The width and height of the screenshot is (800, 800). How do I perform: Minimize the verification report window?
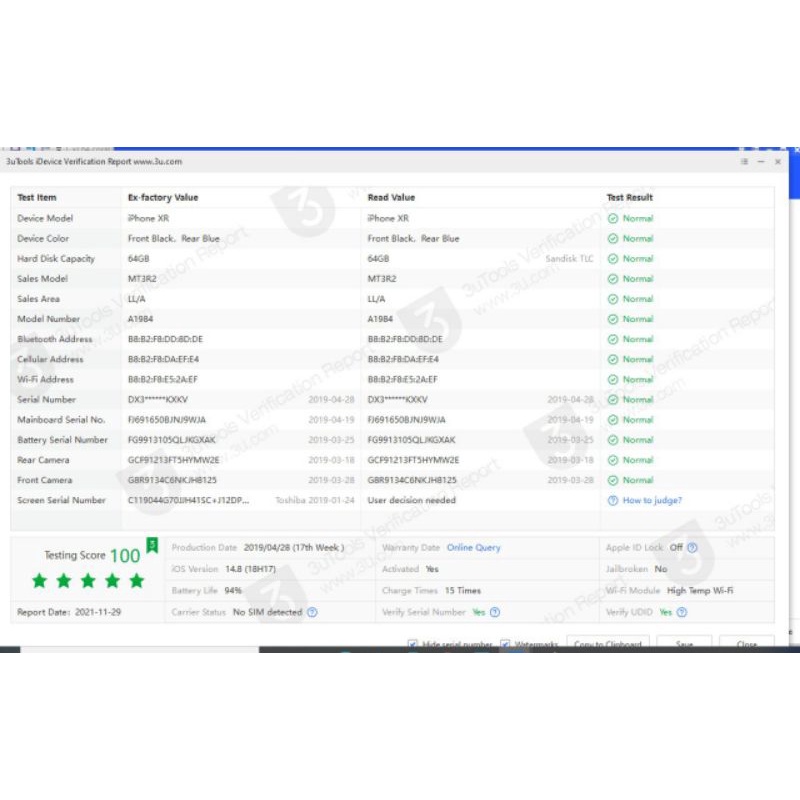(762, 161)
